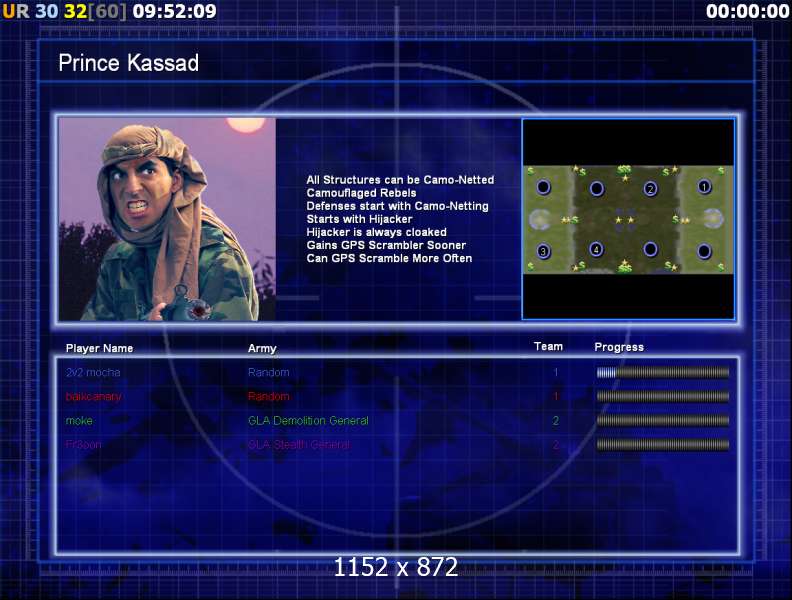Screen dimensions: 792x600
Task: Select empty start marker below marker 1
Action: [704, 251]
